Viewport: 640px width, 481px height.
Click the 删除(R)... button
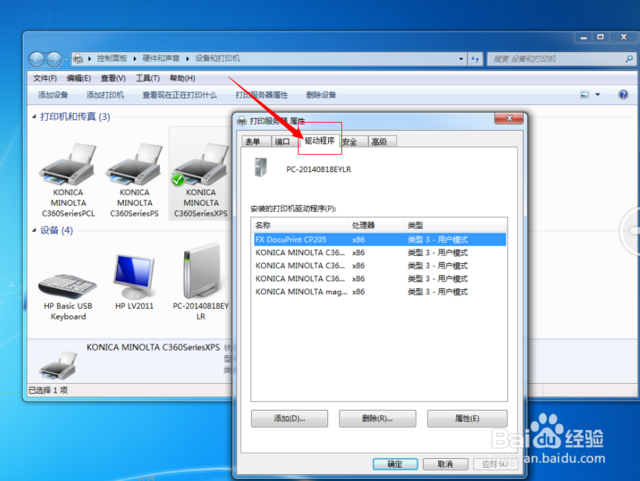tap(378, 419)
